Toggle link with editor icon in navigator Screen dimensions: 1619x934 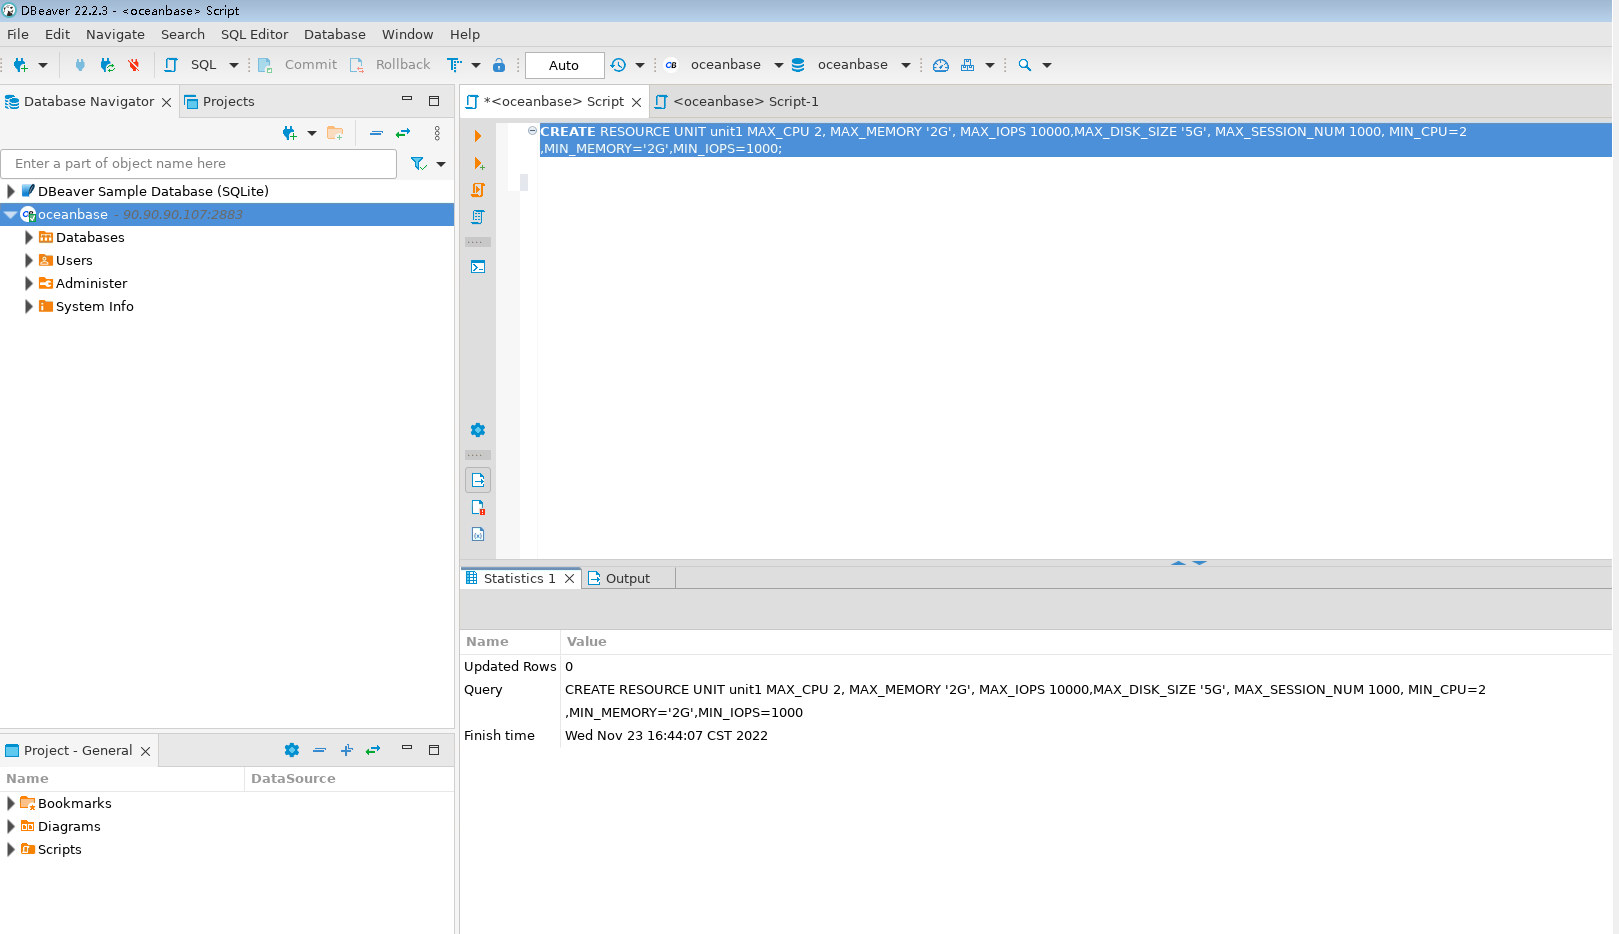tap(403, 133)
